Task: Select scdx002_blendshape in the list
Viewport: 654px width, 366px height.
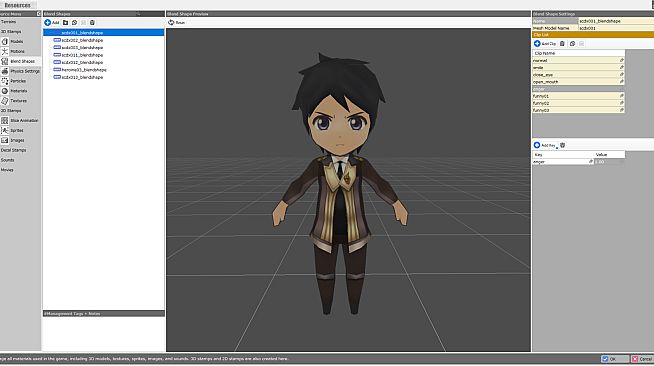Action: pyautogui.click(x=82, y=40)
